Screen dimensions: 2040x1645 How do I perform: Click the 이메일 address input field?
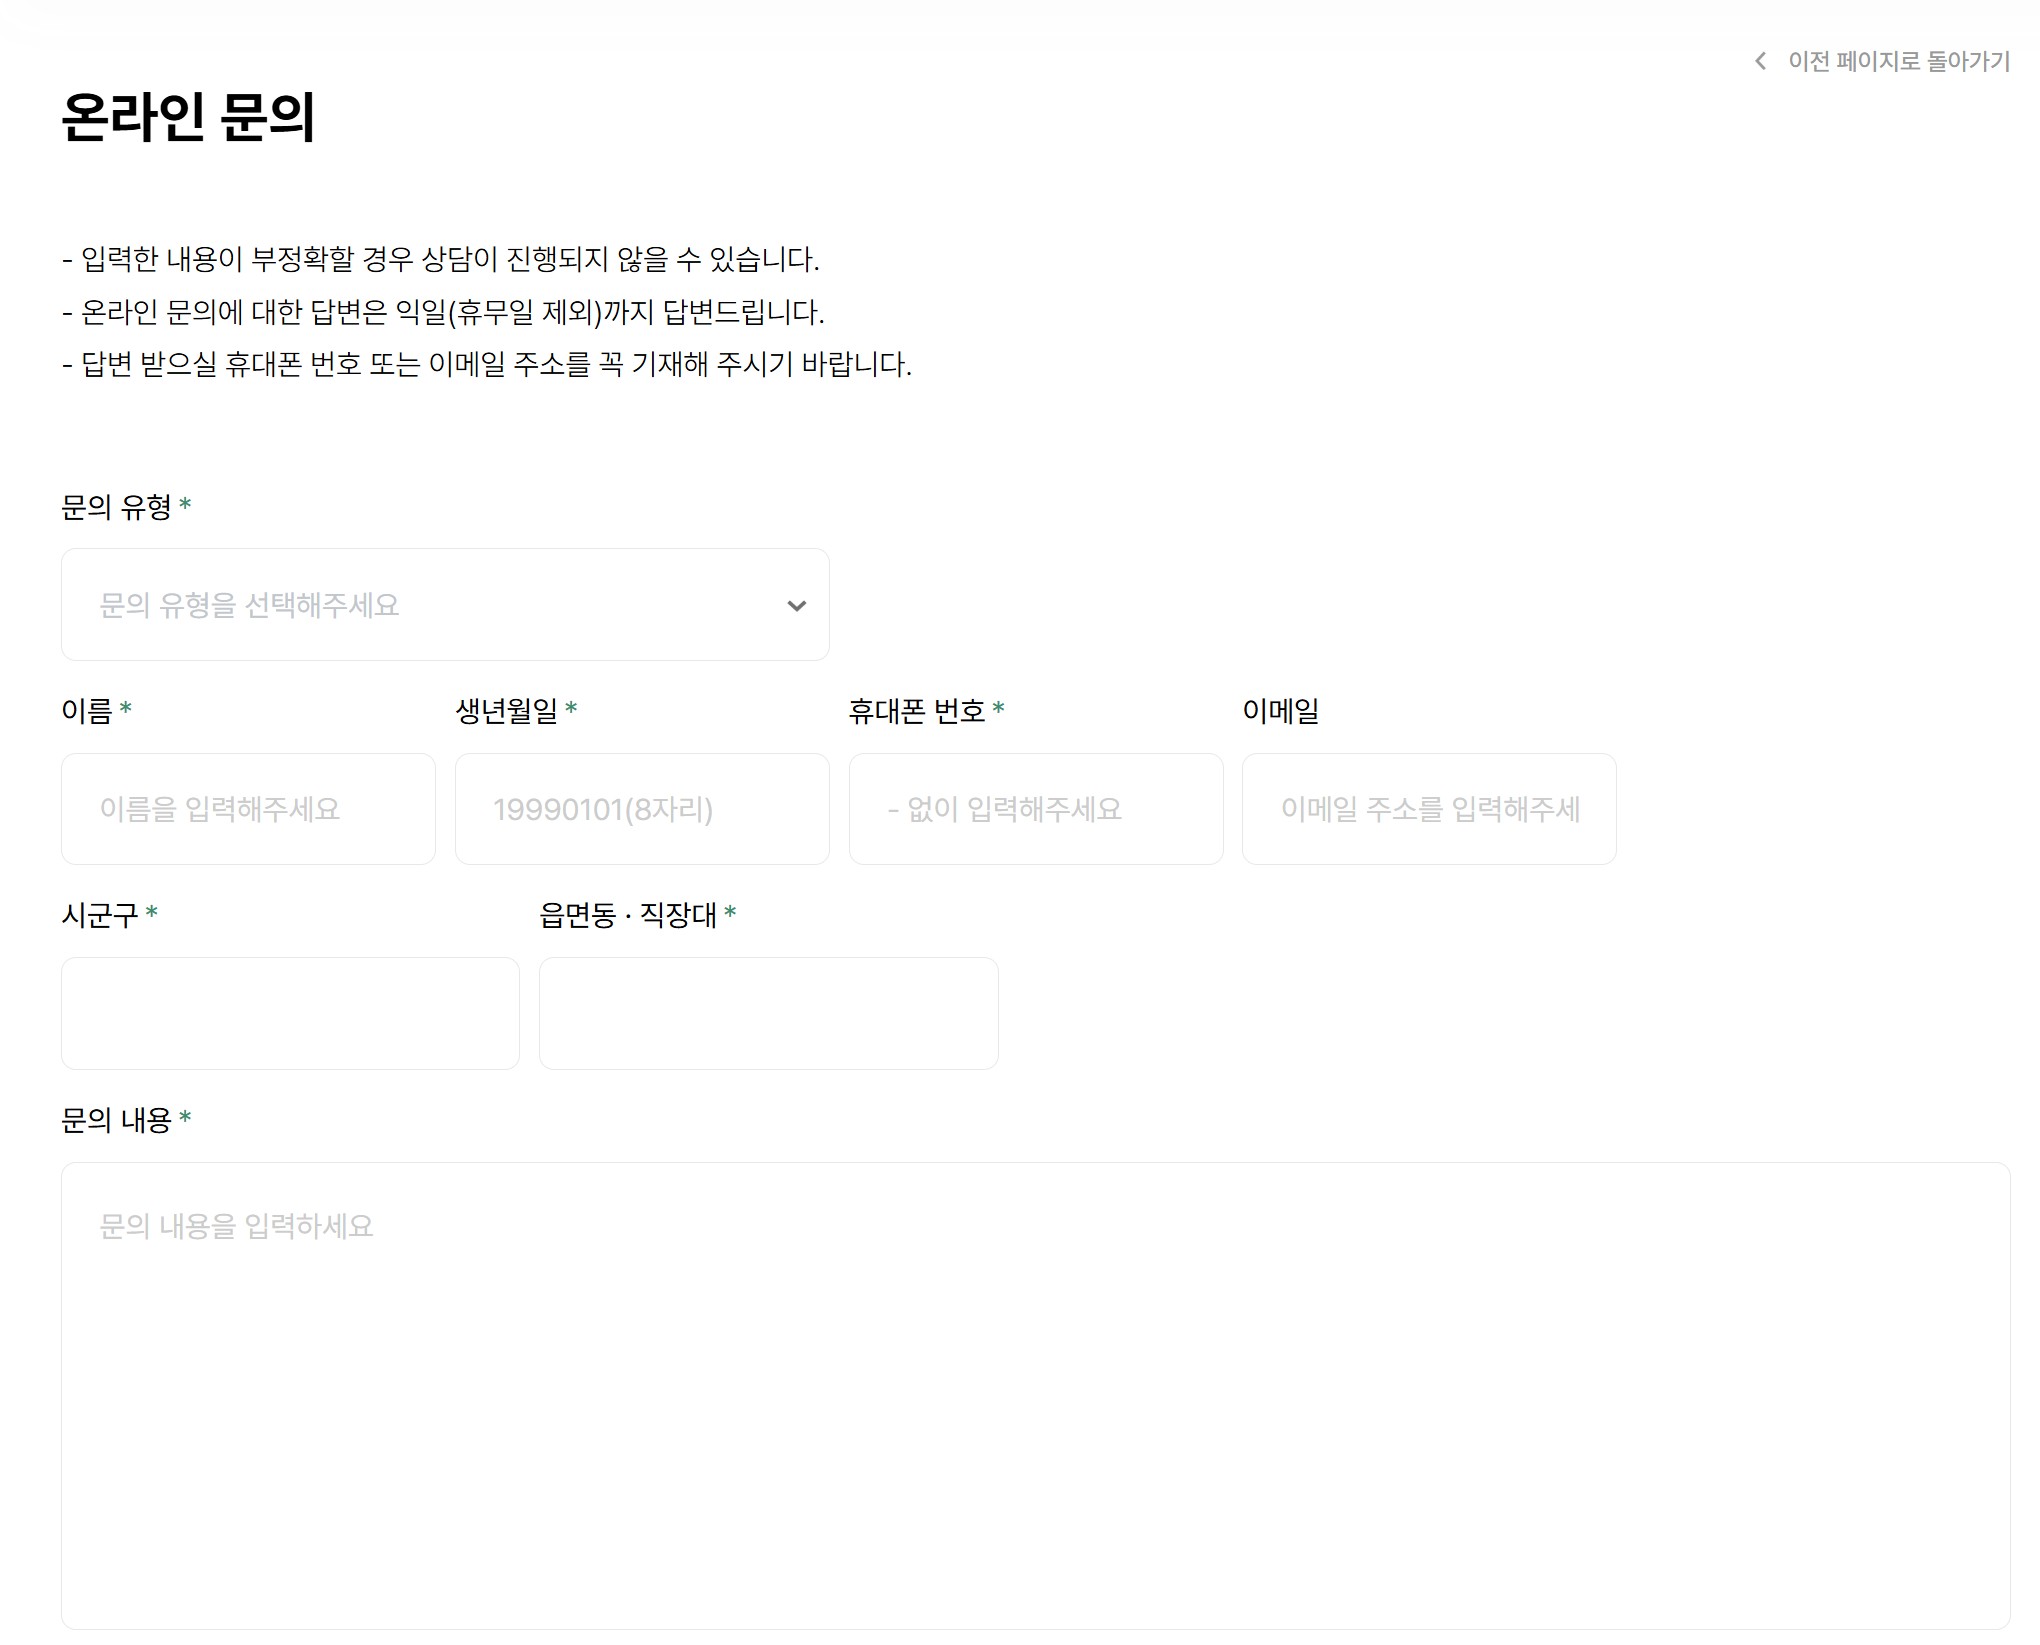click(x=1428, y=809)
